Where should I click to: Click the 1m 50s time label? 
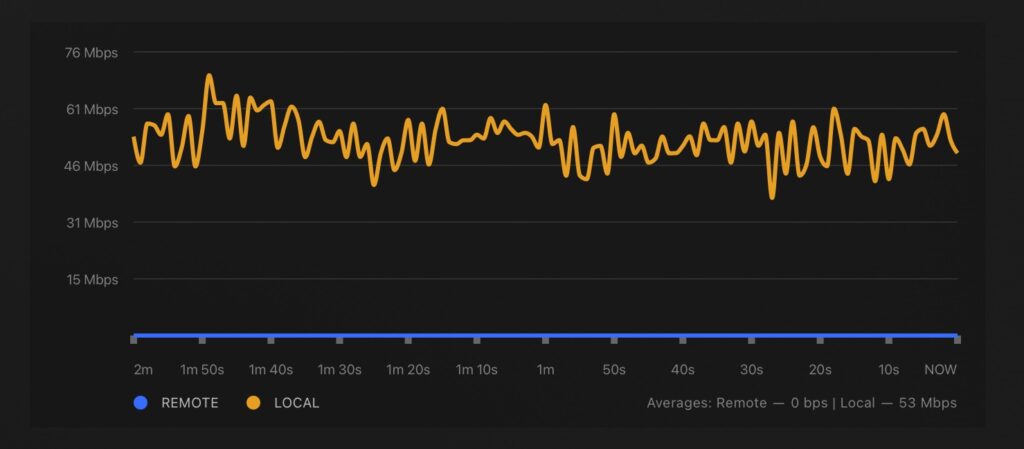click(x=202, y=369)
